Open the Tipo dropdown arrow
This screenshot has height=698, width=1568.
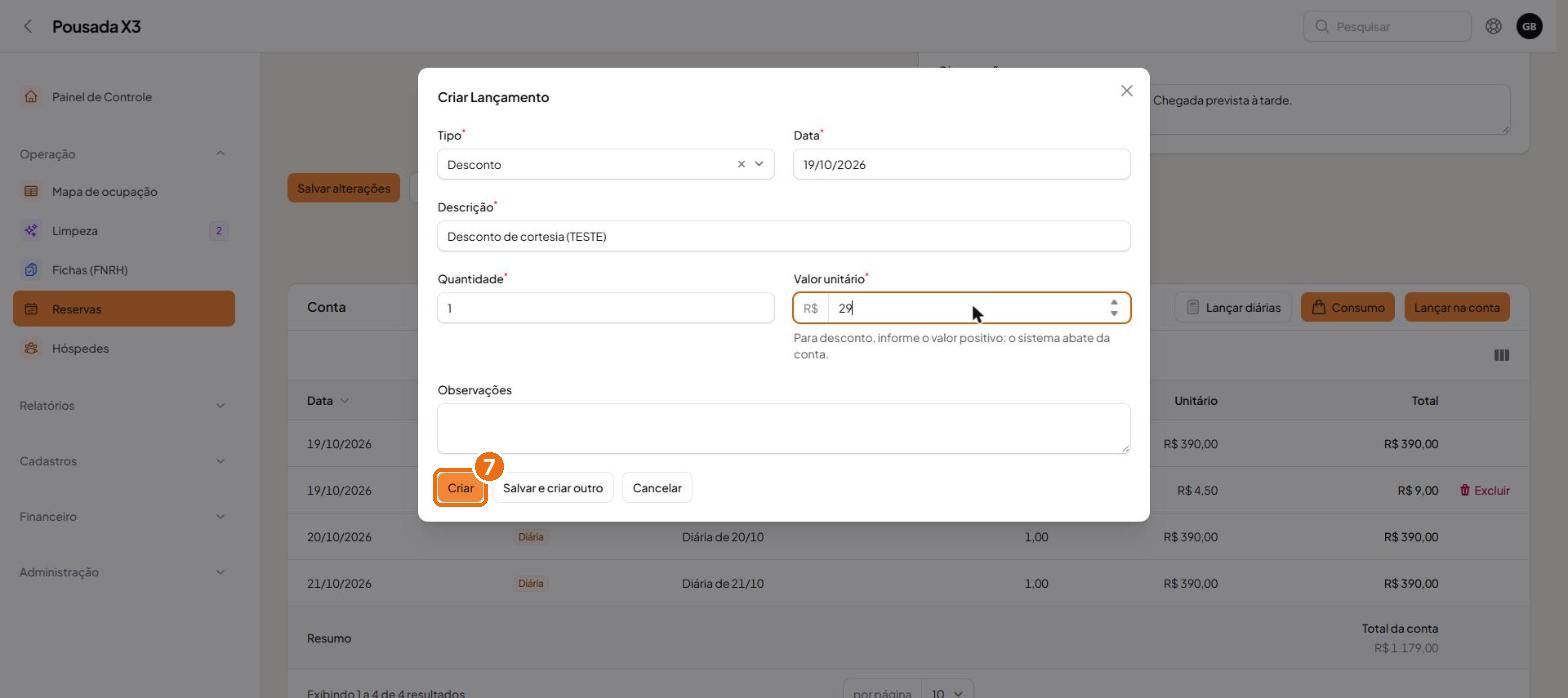pos(759,164)
